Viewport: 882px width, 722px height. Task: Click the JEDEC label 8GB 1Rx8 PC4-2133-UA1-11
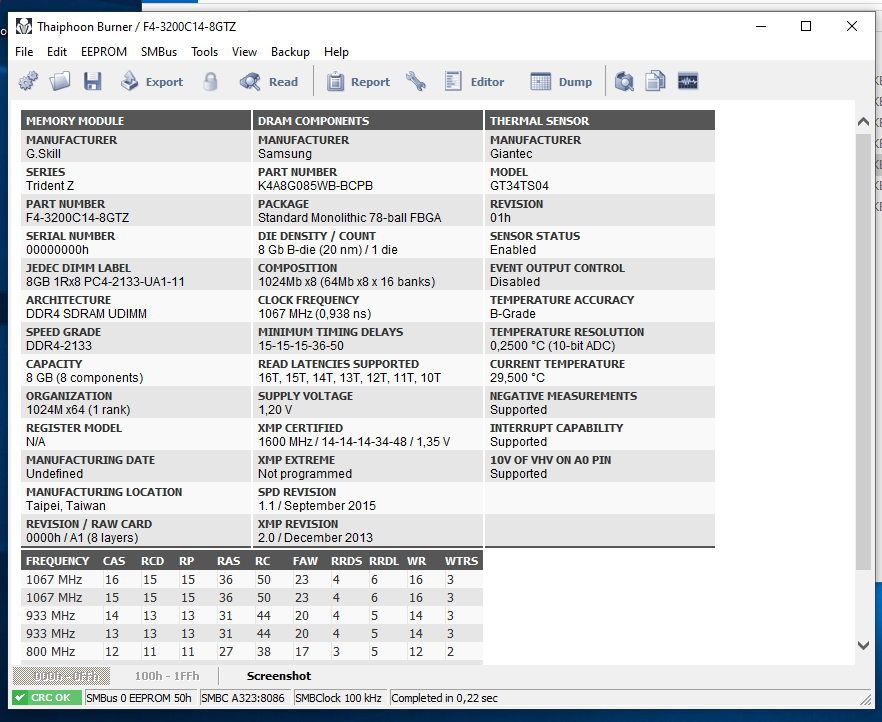pos(105,282)
